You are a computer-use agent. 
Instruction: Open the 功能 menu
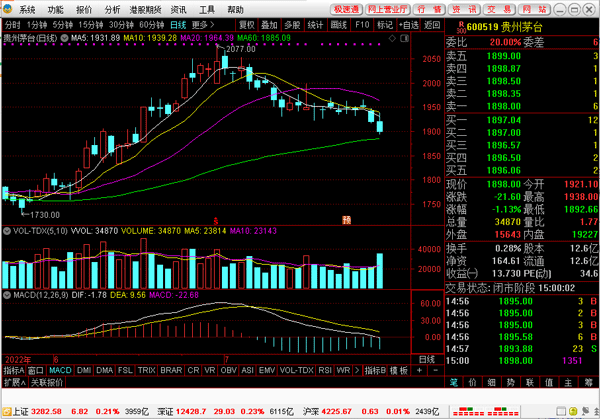pyautogui.click(x=55, y=10)
